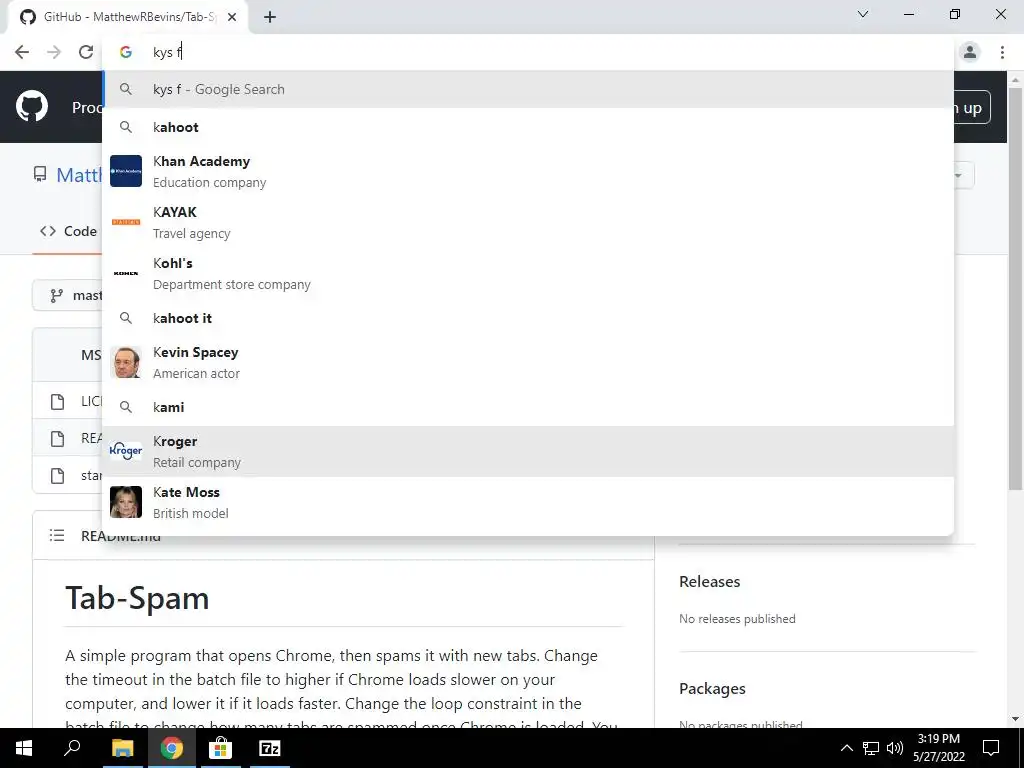Open the notification center icon
Viewport: 1024px width, 768px height.
(991, 748)
